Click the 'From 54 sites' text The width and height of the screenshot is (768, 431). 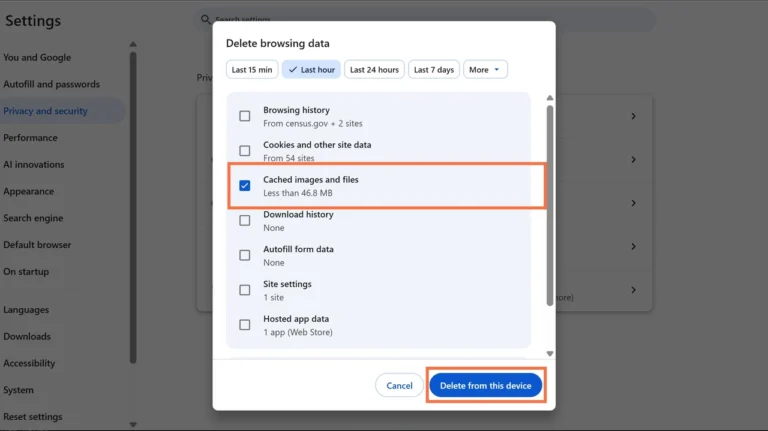288,158
